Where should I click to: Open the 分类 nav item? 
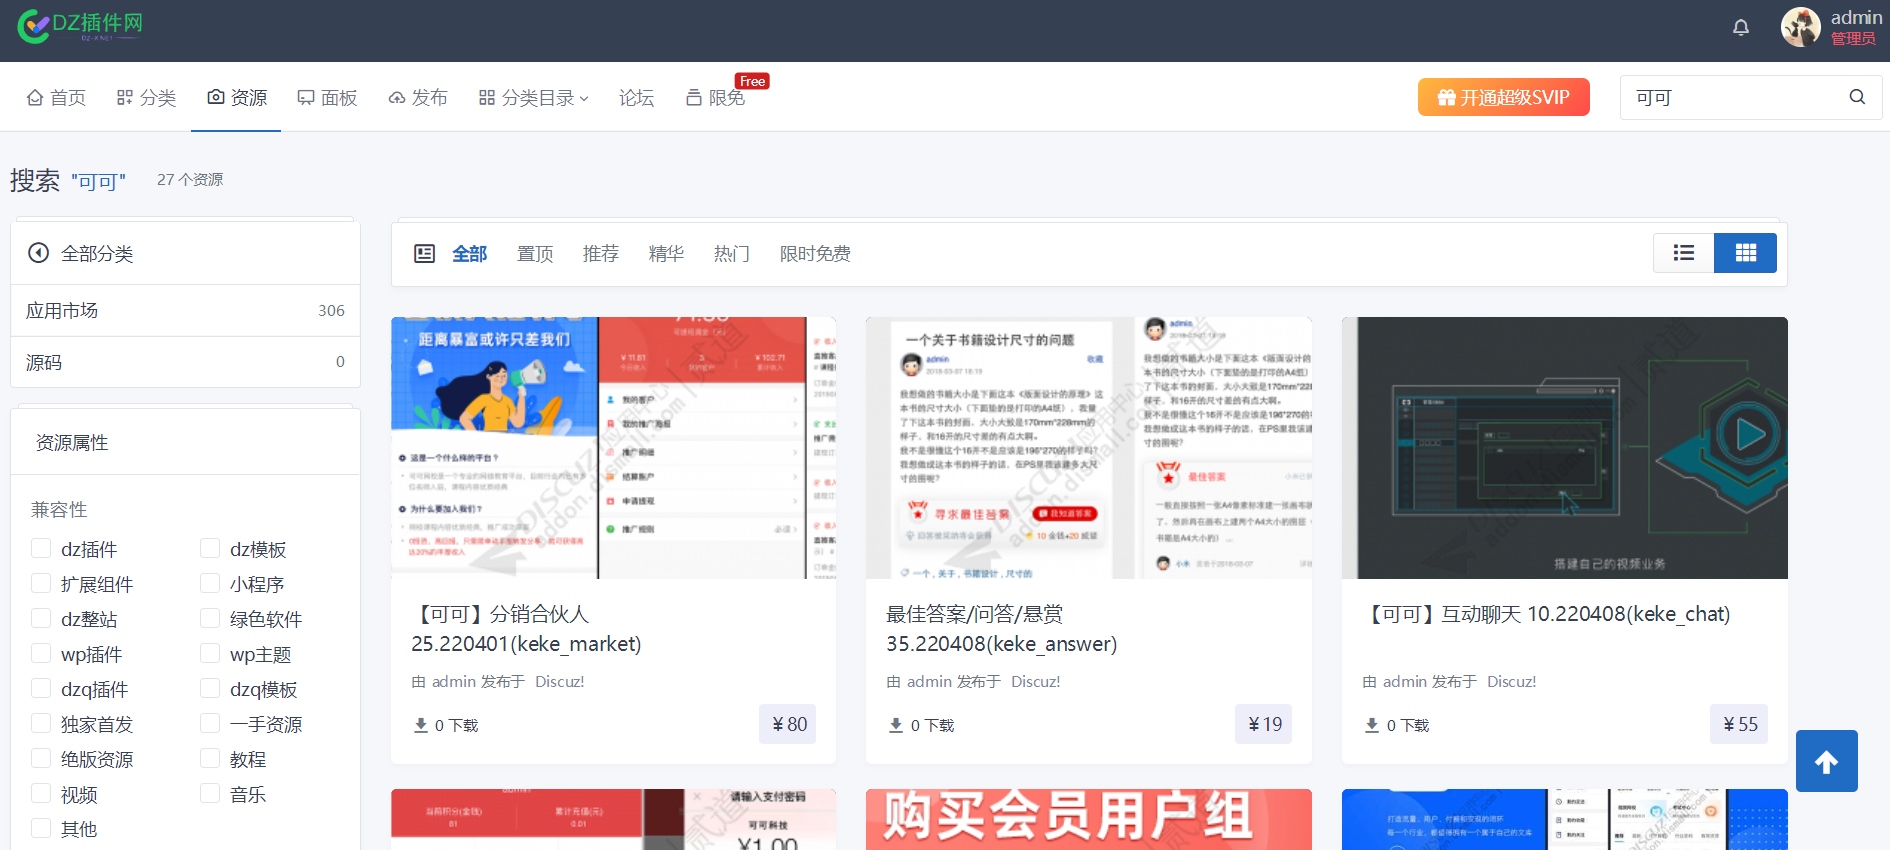pos(146,97)
